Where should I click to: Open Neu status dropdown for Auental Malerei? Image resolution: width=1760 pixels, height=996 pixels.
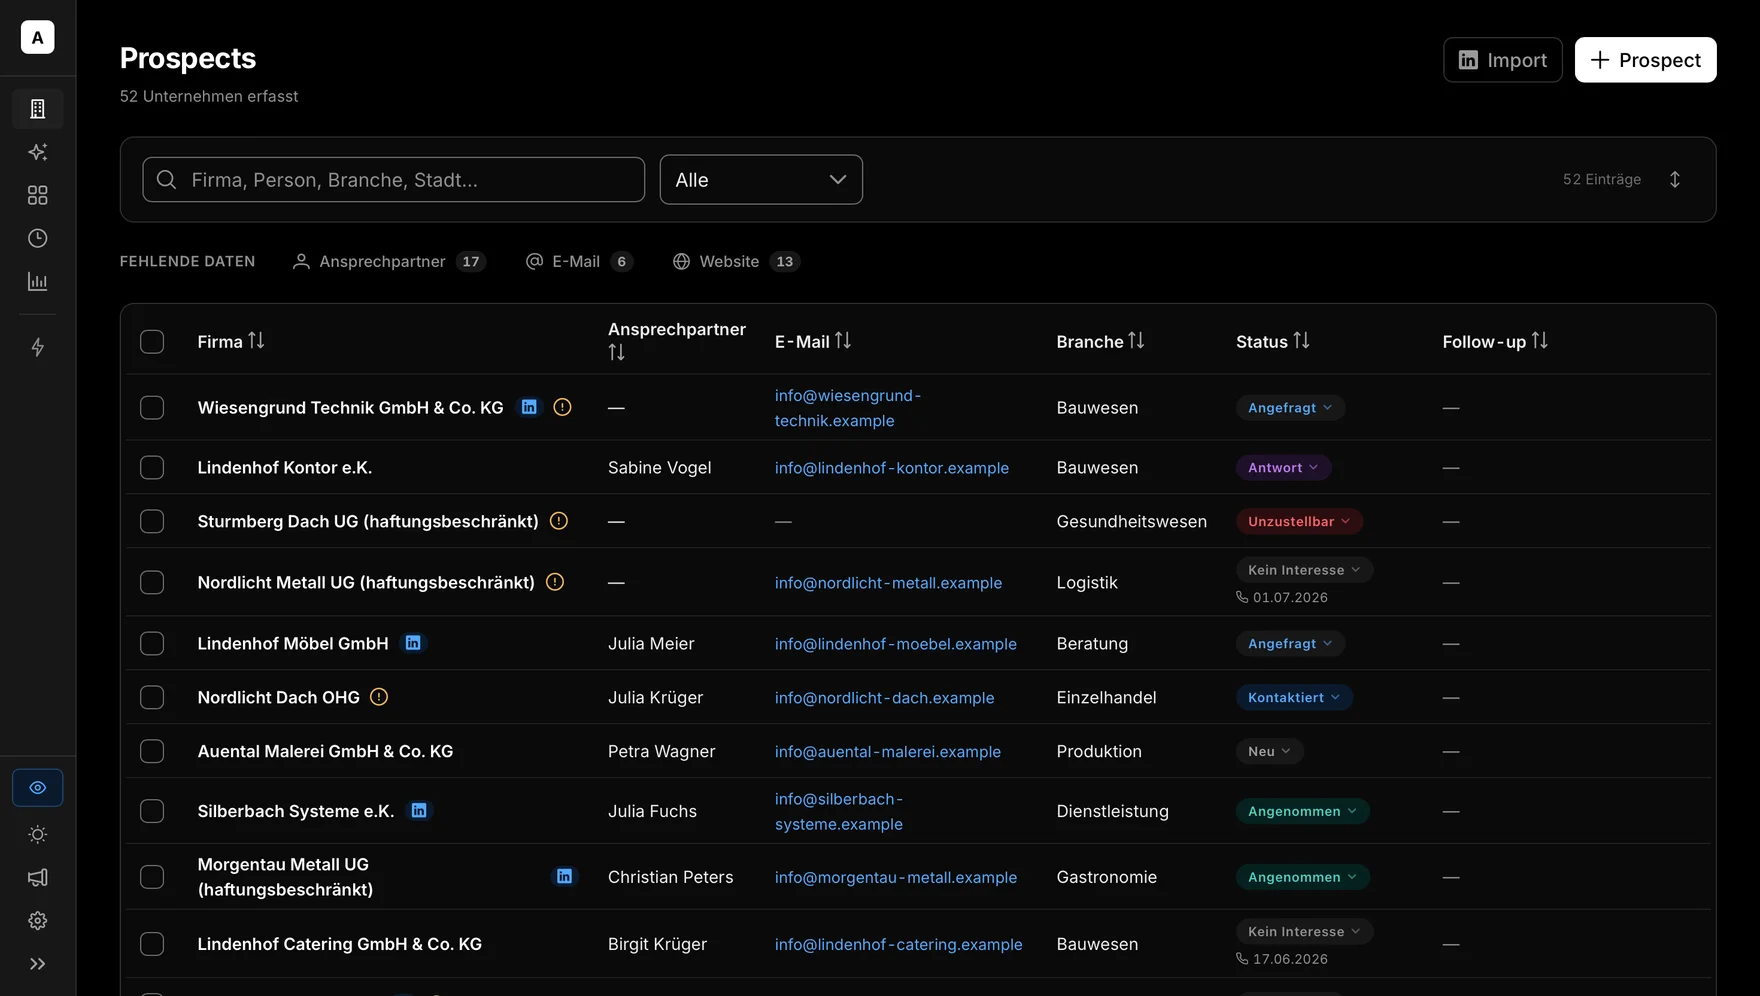(x=1269, y=751)
